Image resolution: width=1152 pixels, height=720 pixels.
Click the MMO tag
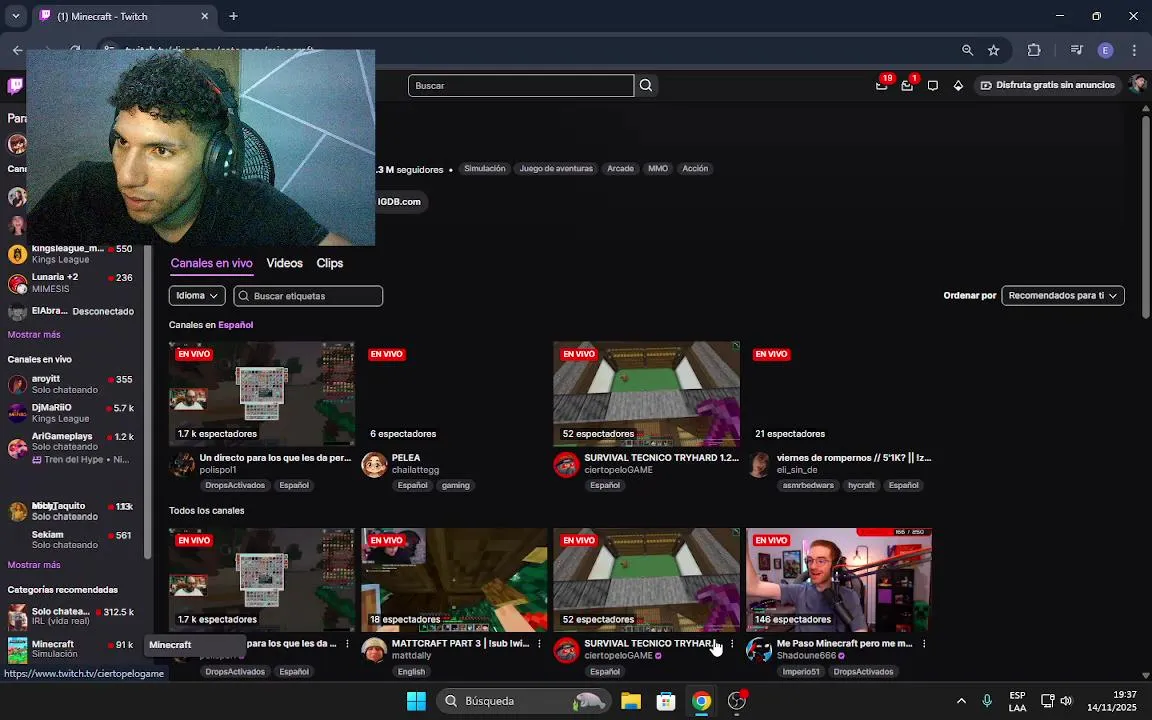point(658,168)
